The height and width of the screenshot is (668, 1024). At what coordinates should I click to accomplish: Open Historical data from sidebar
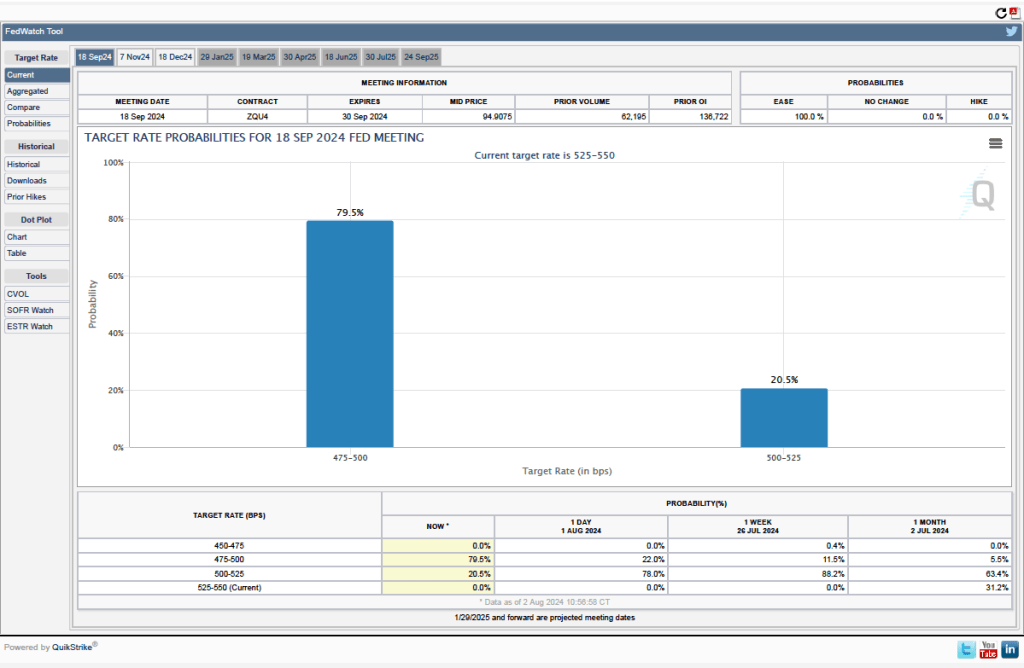(24, 164)
